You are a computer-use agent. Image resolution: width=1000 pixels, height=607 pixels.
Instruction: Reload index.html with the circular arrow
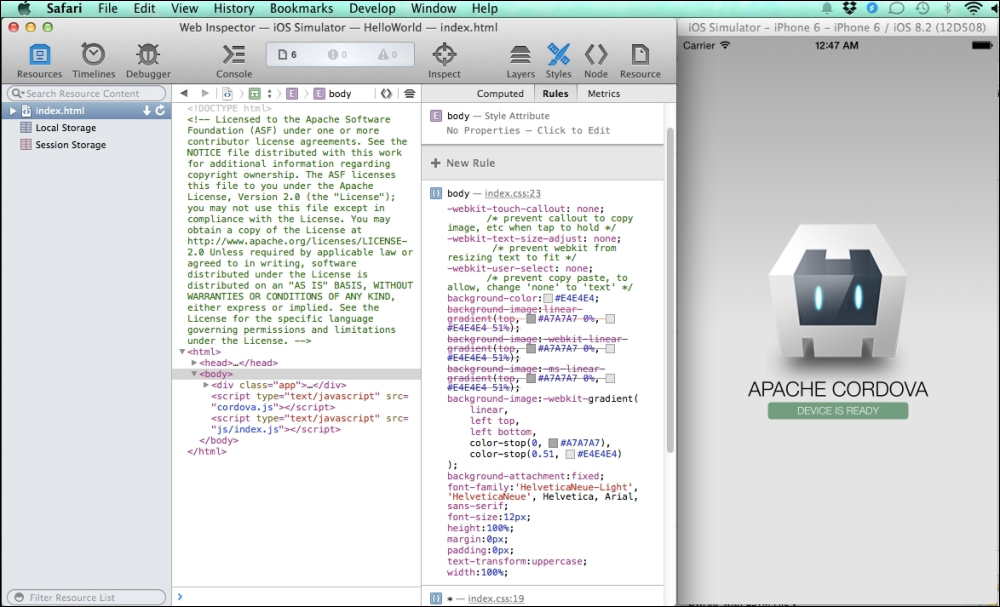[160, 110]
